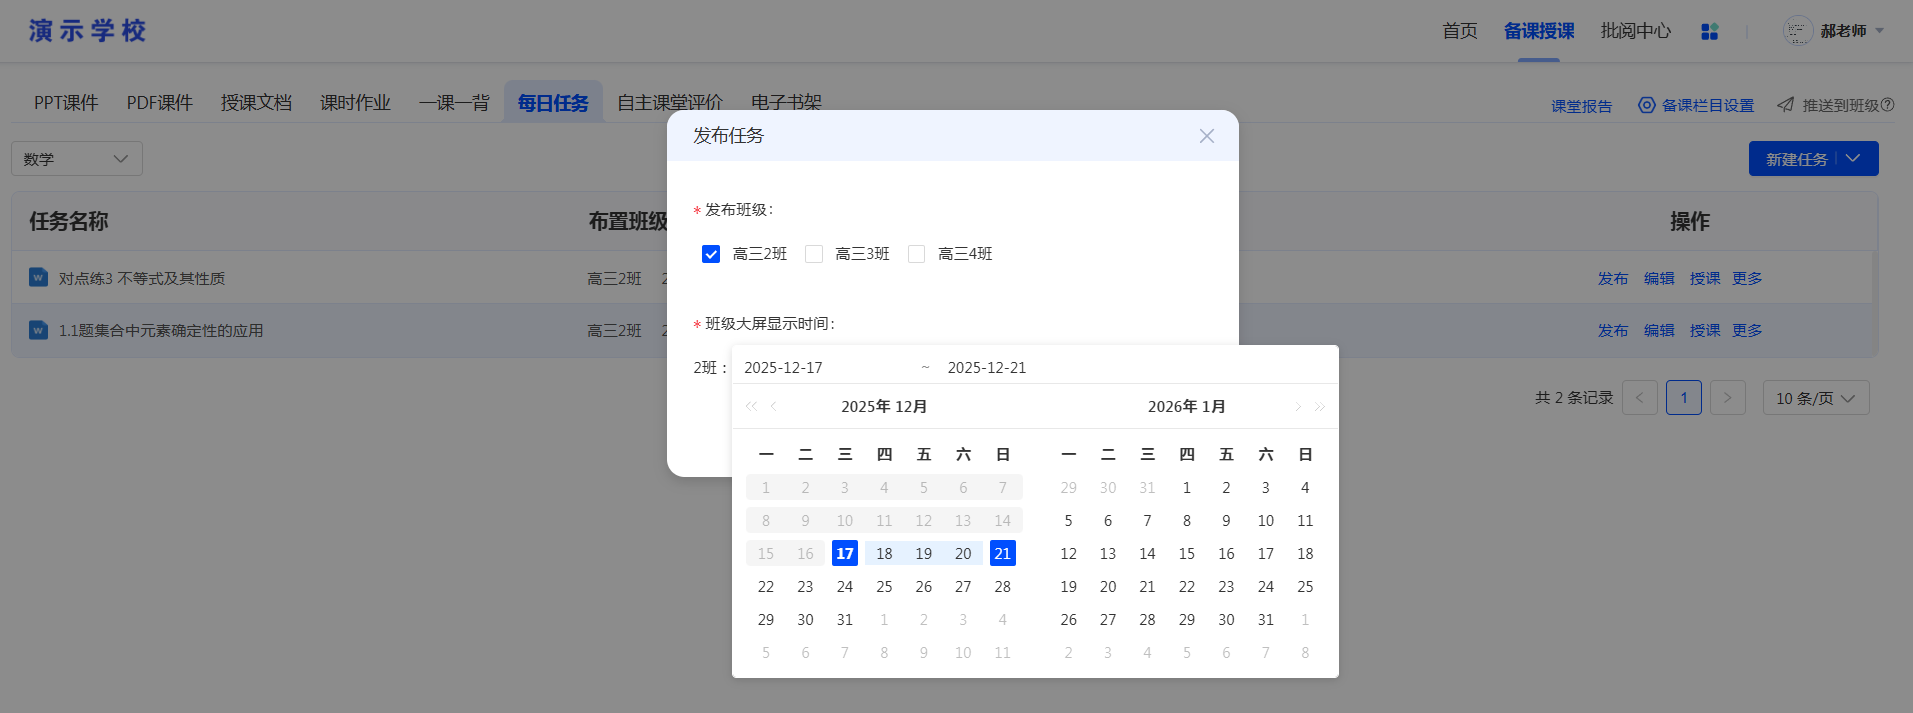The height and width of the screenshot is (713, 1913).
Task: Check the 高三4班 checkbox
Action: coord(916,254)
